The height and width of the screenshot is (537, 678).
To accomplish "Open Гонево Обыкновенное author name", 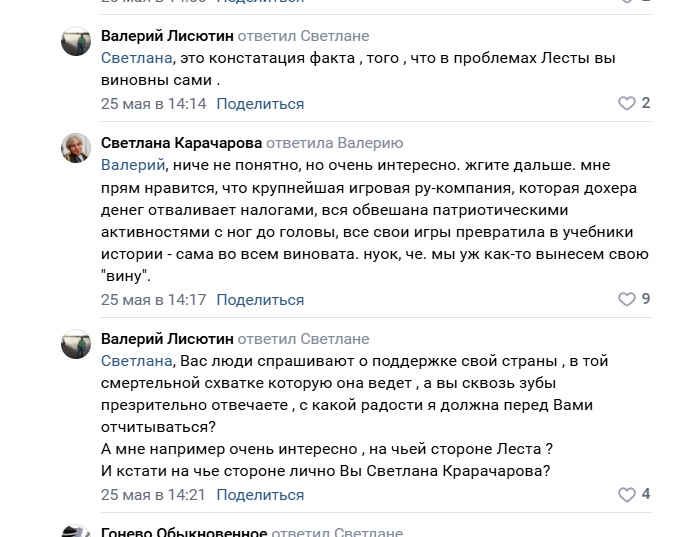I will point(184,531).
